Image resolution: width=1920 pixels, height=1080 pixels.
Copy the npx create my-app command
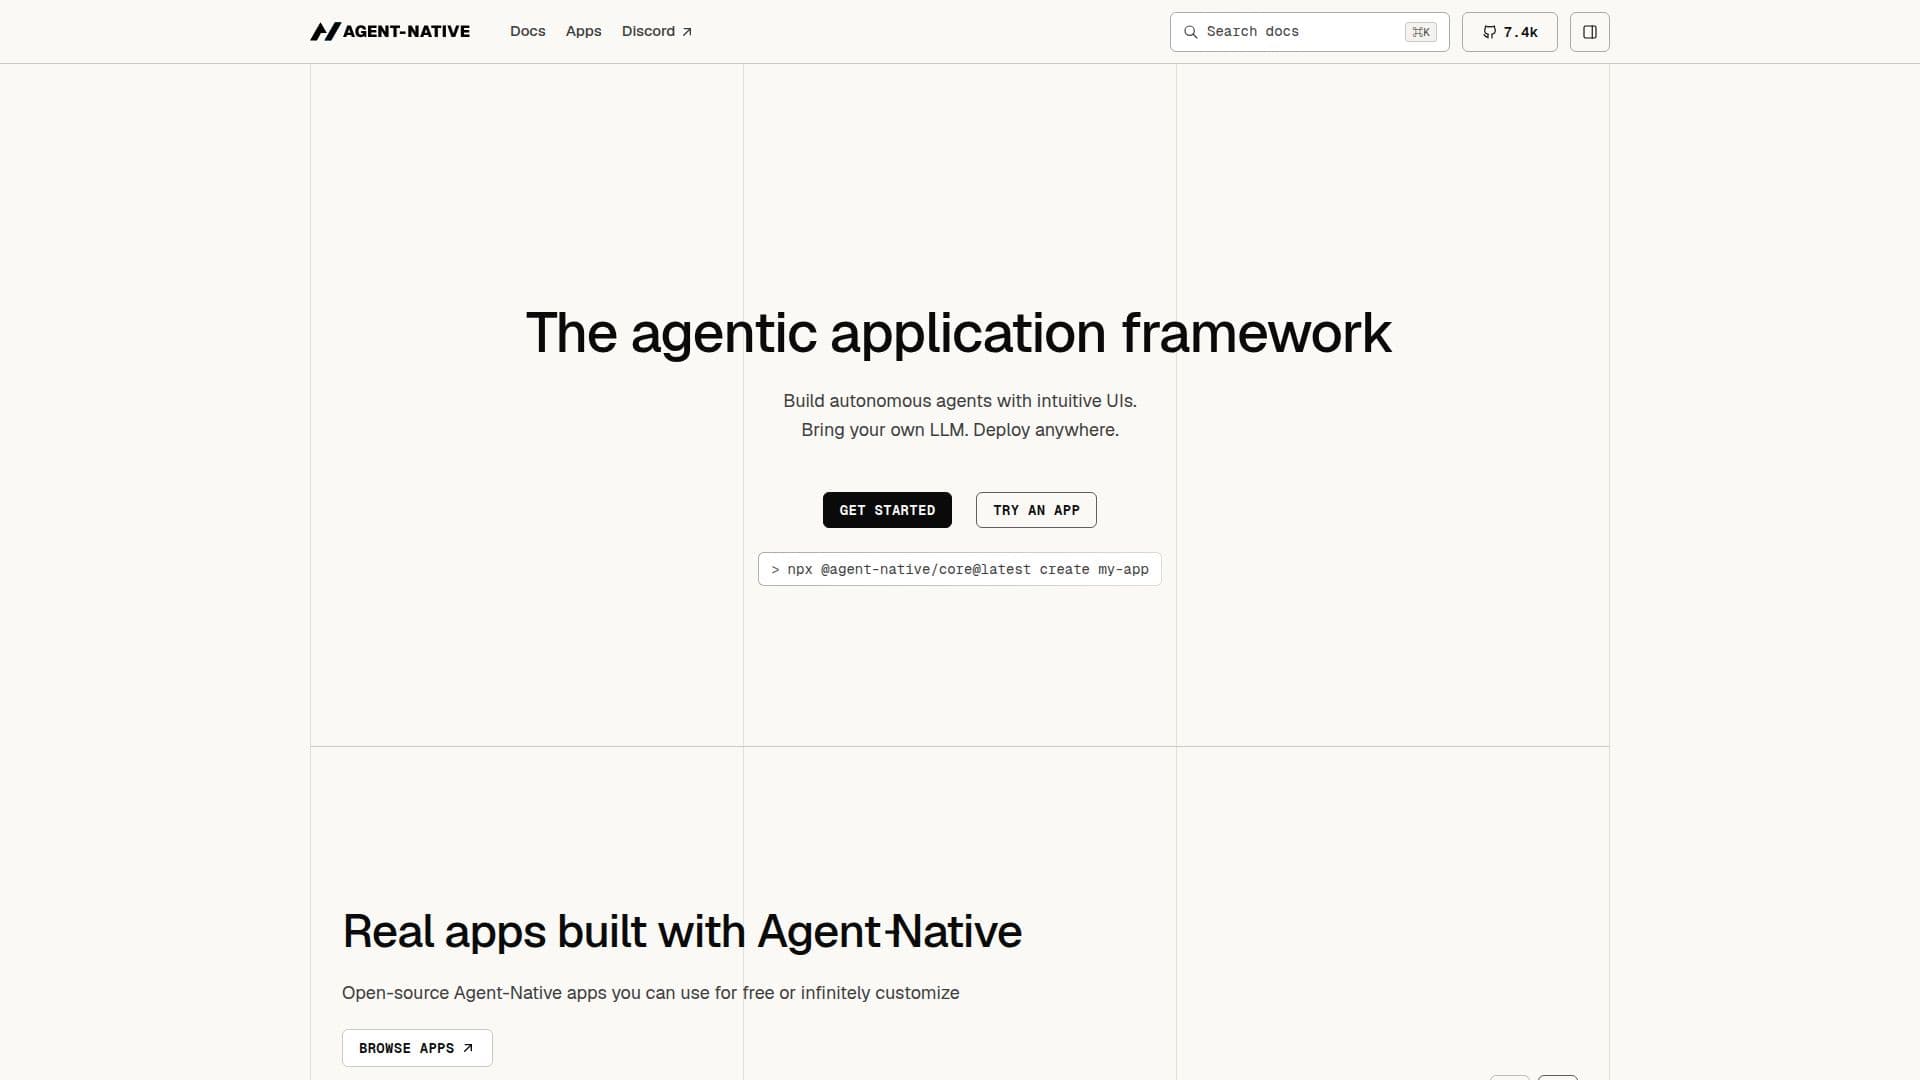point(960,569)
